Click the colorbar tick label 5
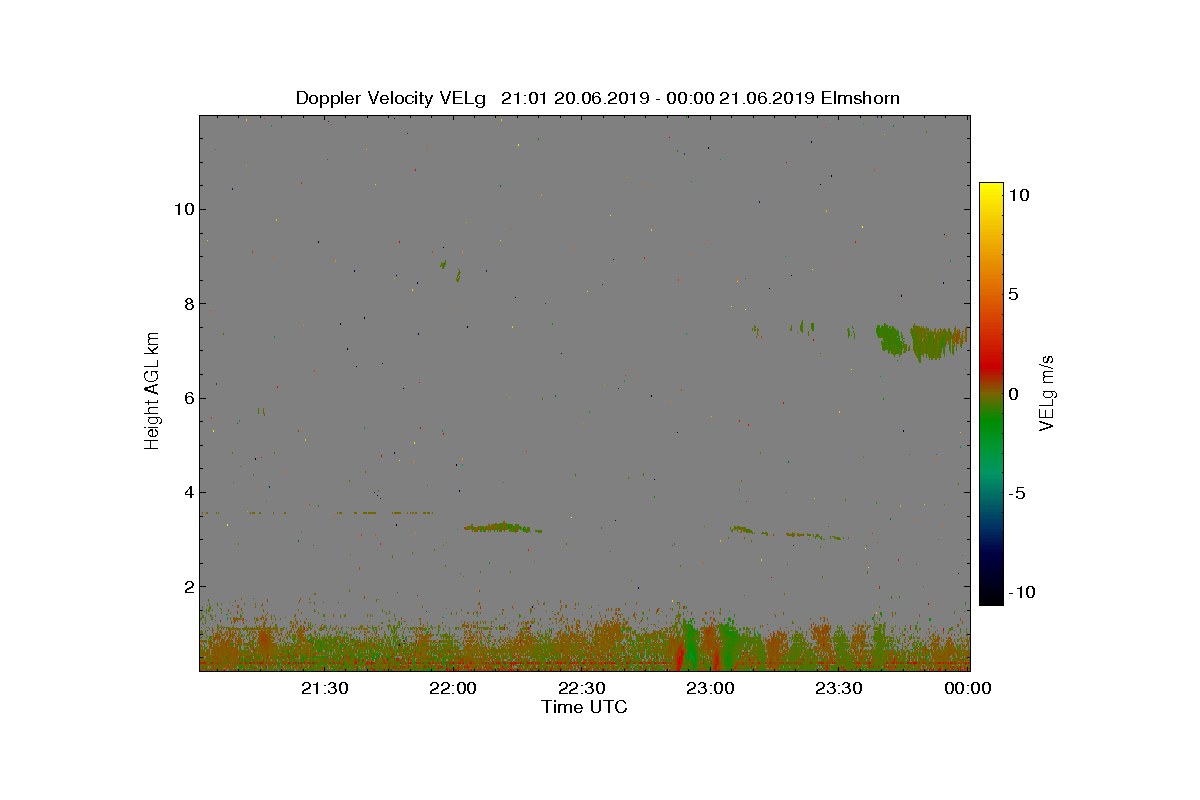 [x=1014, y=295]
